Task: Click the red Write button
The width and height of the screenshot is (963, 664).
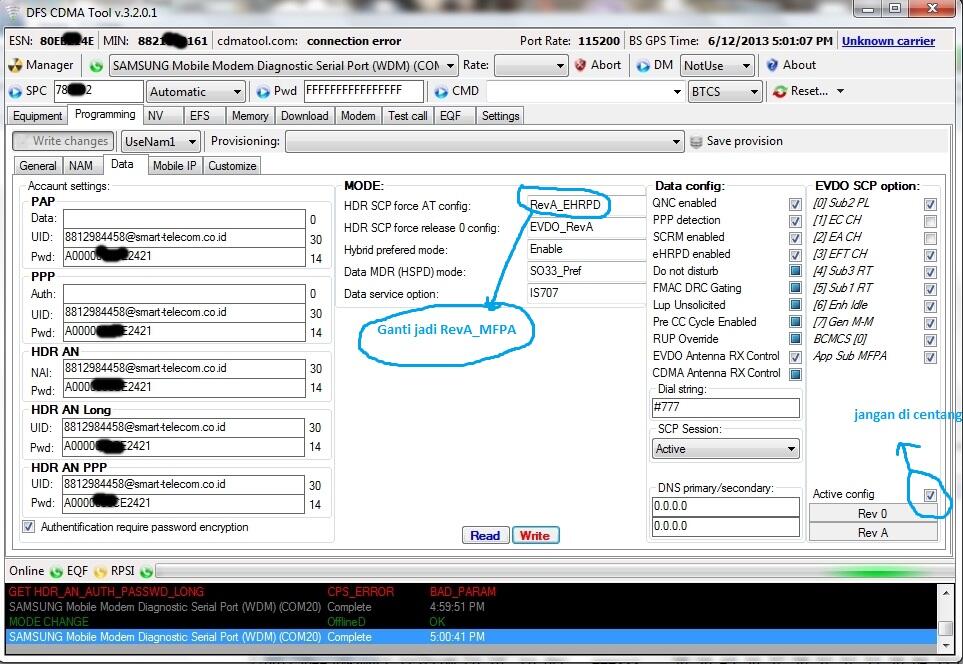Action: [x=534, y=536]
